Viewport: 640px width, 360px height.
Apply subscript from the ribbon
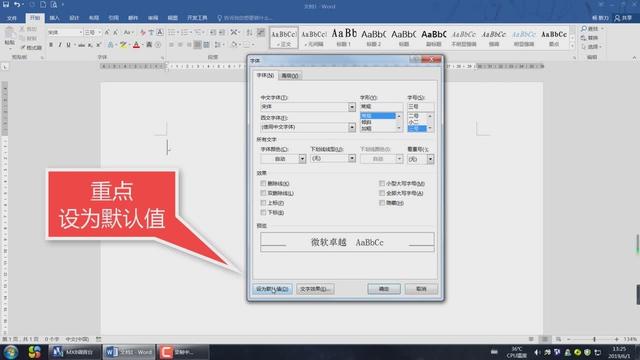90,45
